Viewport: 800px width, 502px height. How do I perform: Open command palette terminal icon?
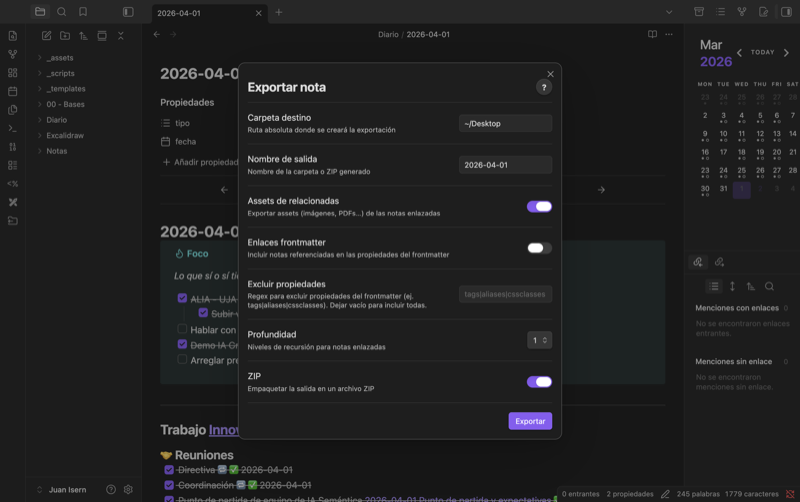coord(13,128)
